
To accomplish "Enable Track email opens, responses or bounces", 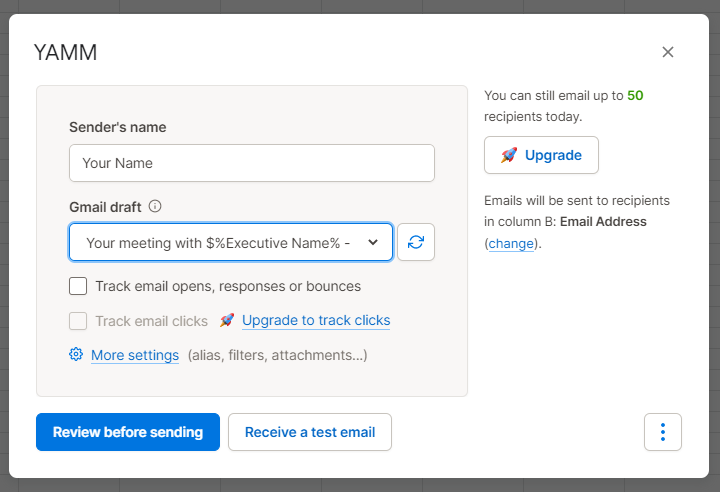I will 78,286.
